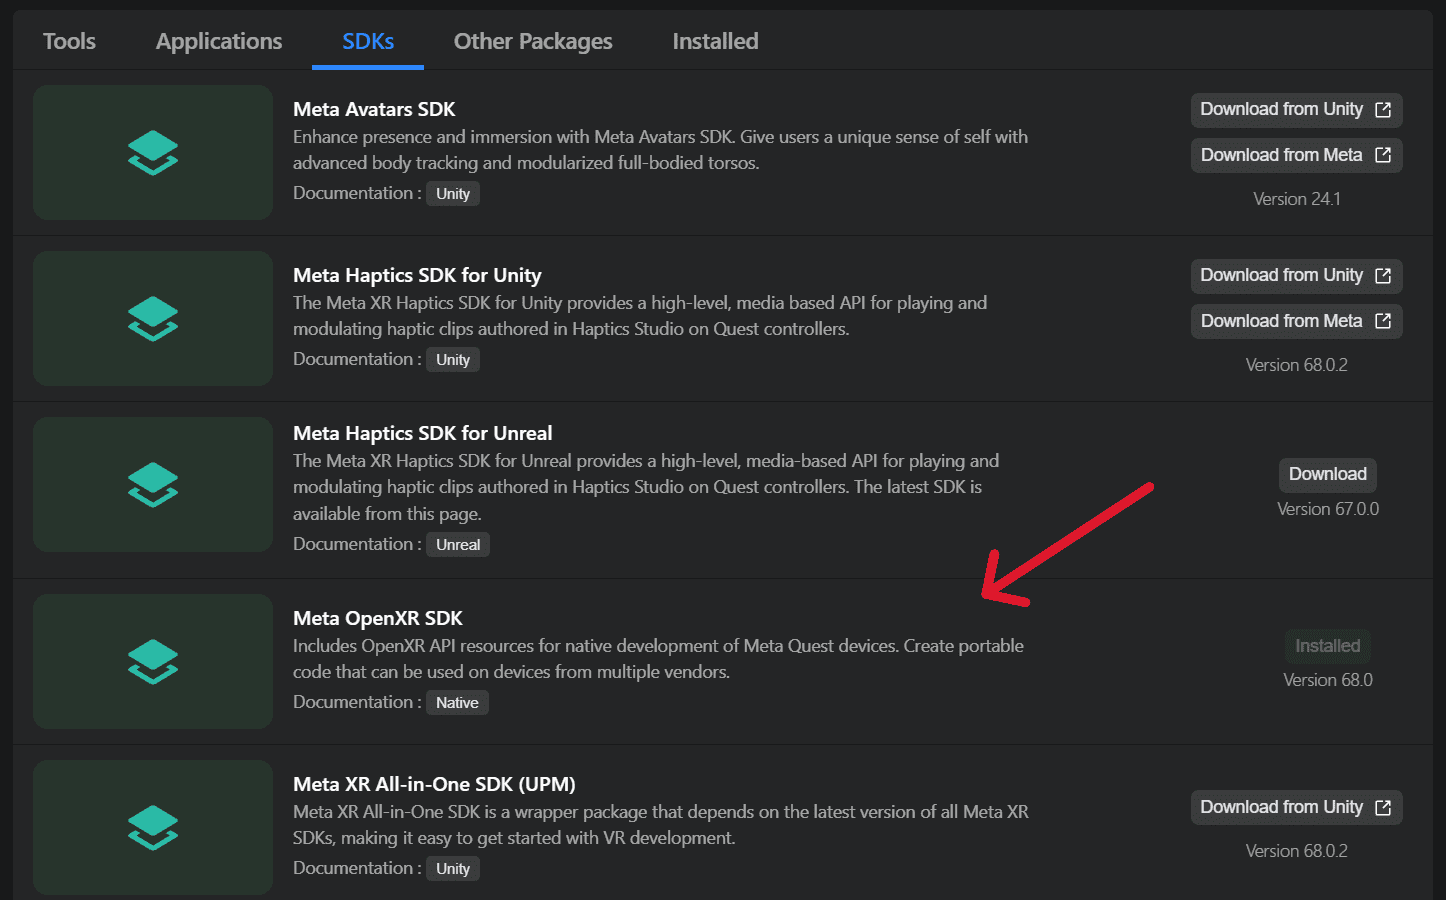Click Installed status for Meta OpenXR SDK
Viewport: 1446px width, 900px height.
point(1328,646)
